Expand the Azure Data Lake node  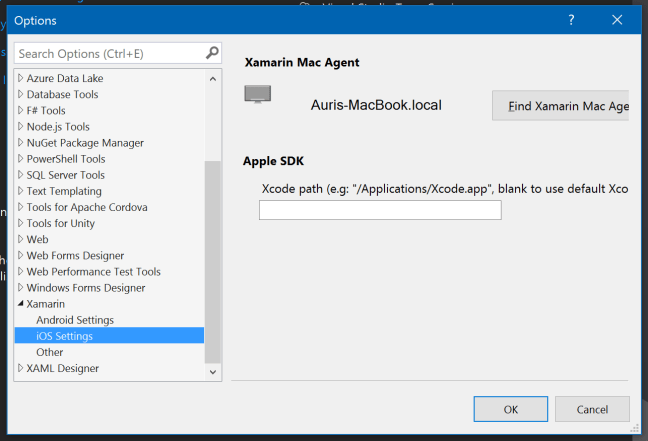(20, 78)
